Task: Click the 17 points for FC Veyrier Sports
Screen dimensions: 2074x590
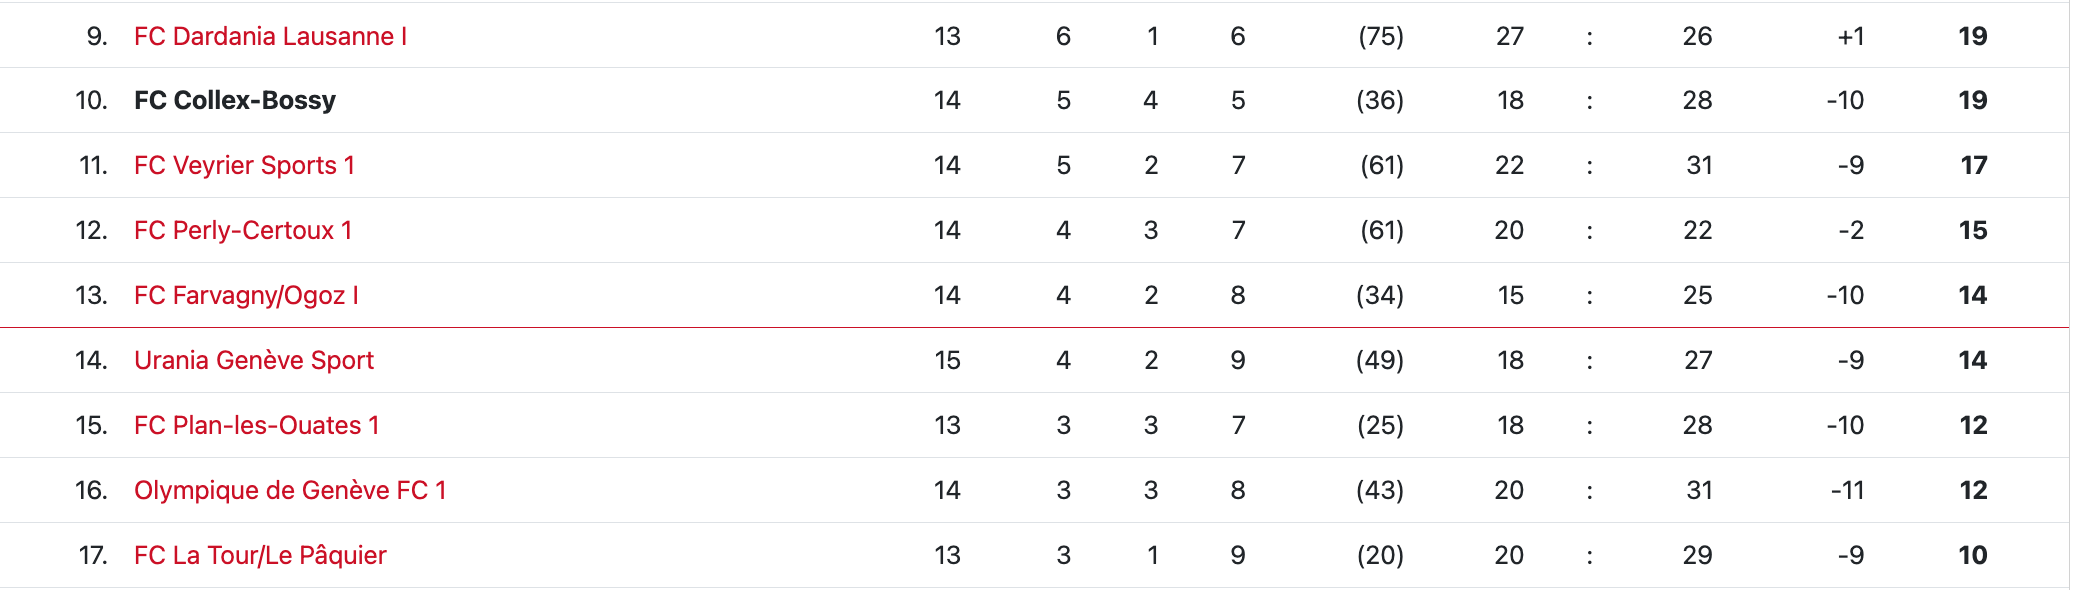Action: (x=1974, y=165)
